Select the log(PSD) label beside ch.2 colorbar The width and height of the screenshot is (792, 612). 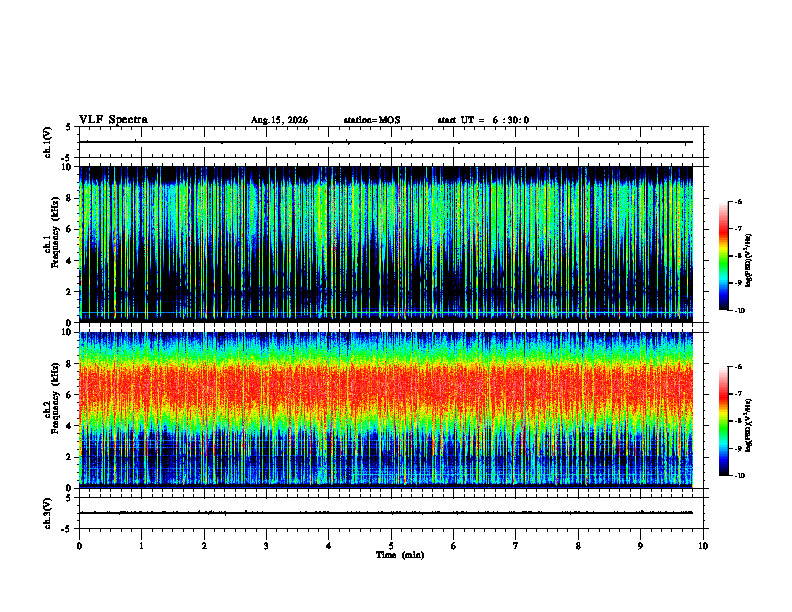(749, 425)
